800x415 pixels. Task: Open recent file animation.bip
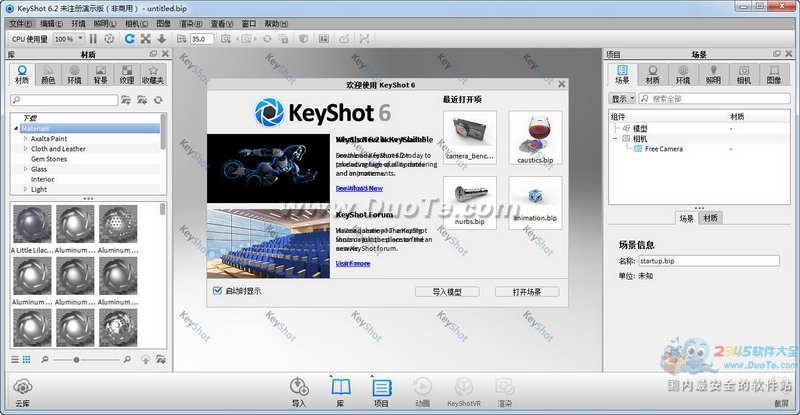coord(535,203)
